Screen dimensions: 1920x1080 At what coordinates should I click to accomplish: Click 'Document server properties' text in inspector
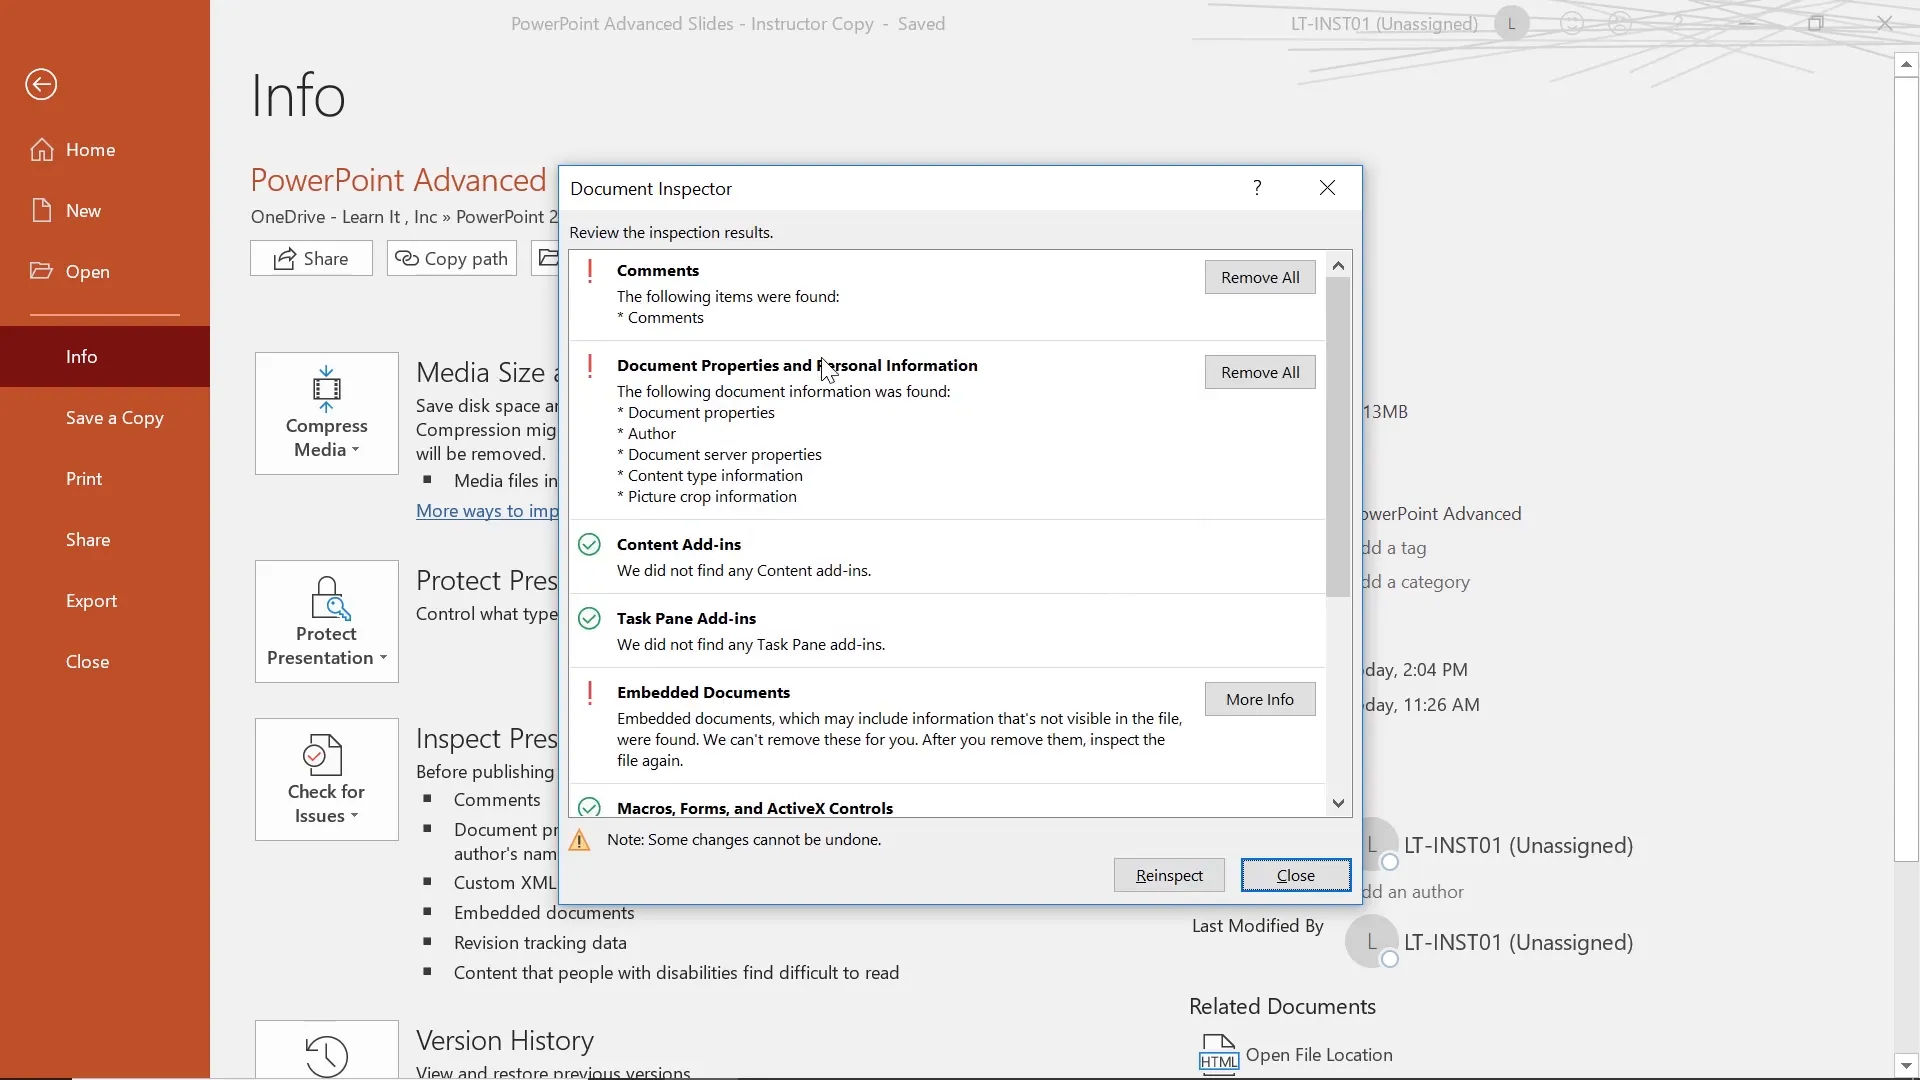[725, 455]
